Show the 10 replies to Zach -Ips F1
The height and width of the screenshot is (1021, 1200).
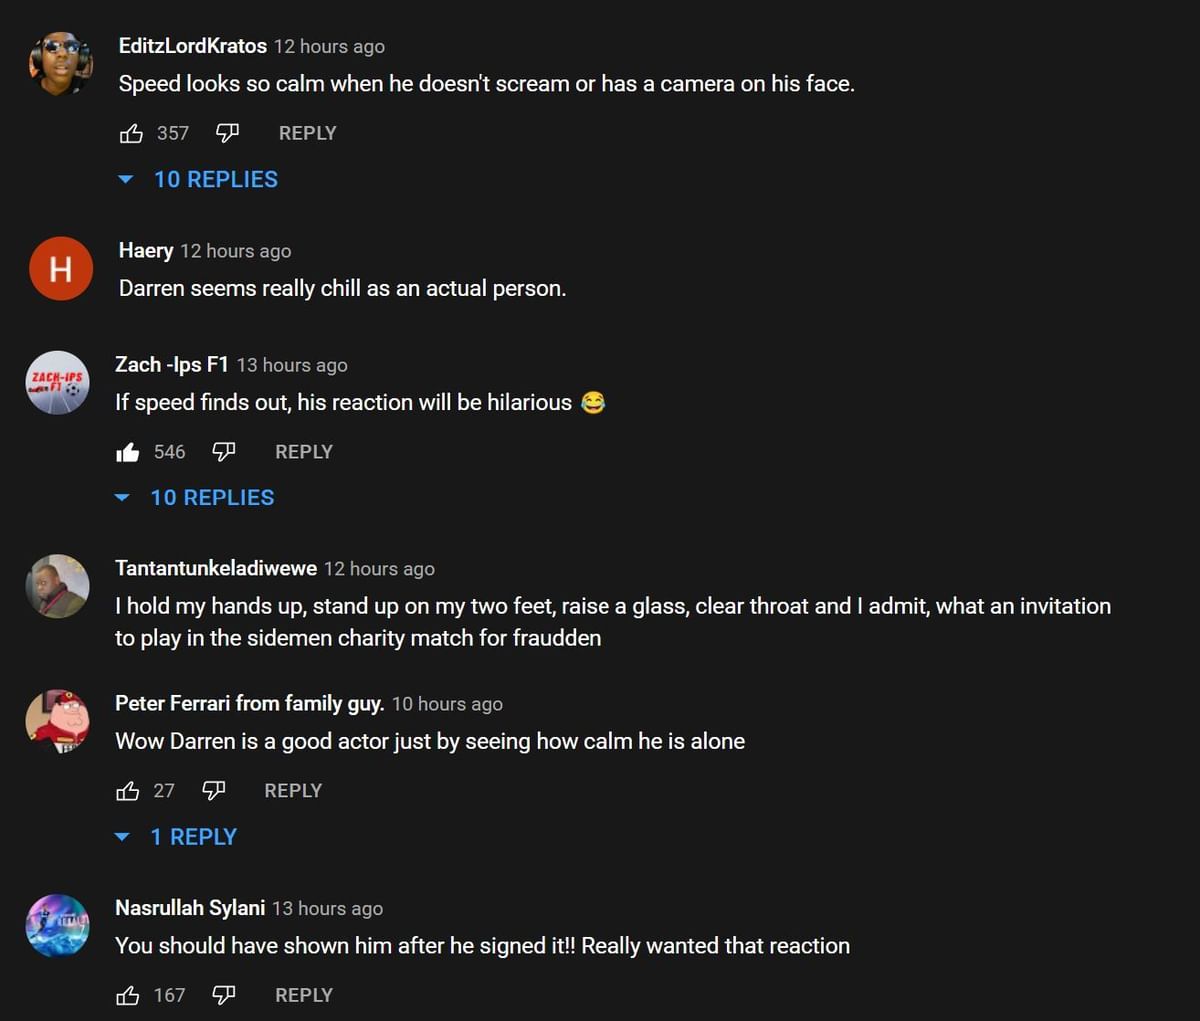coord(212,497)
